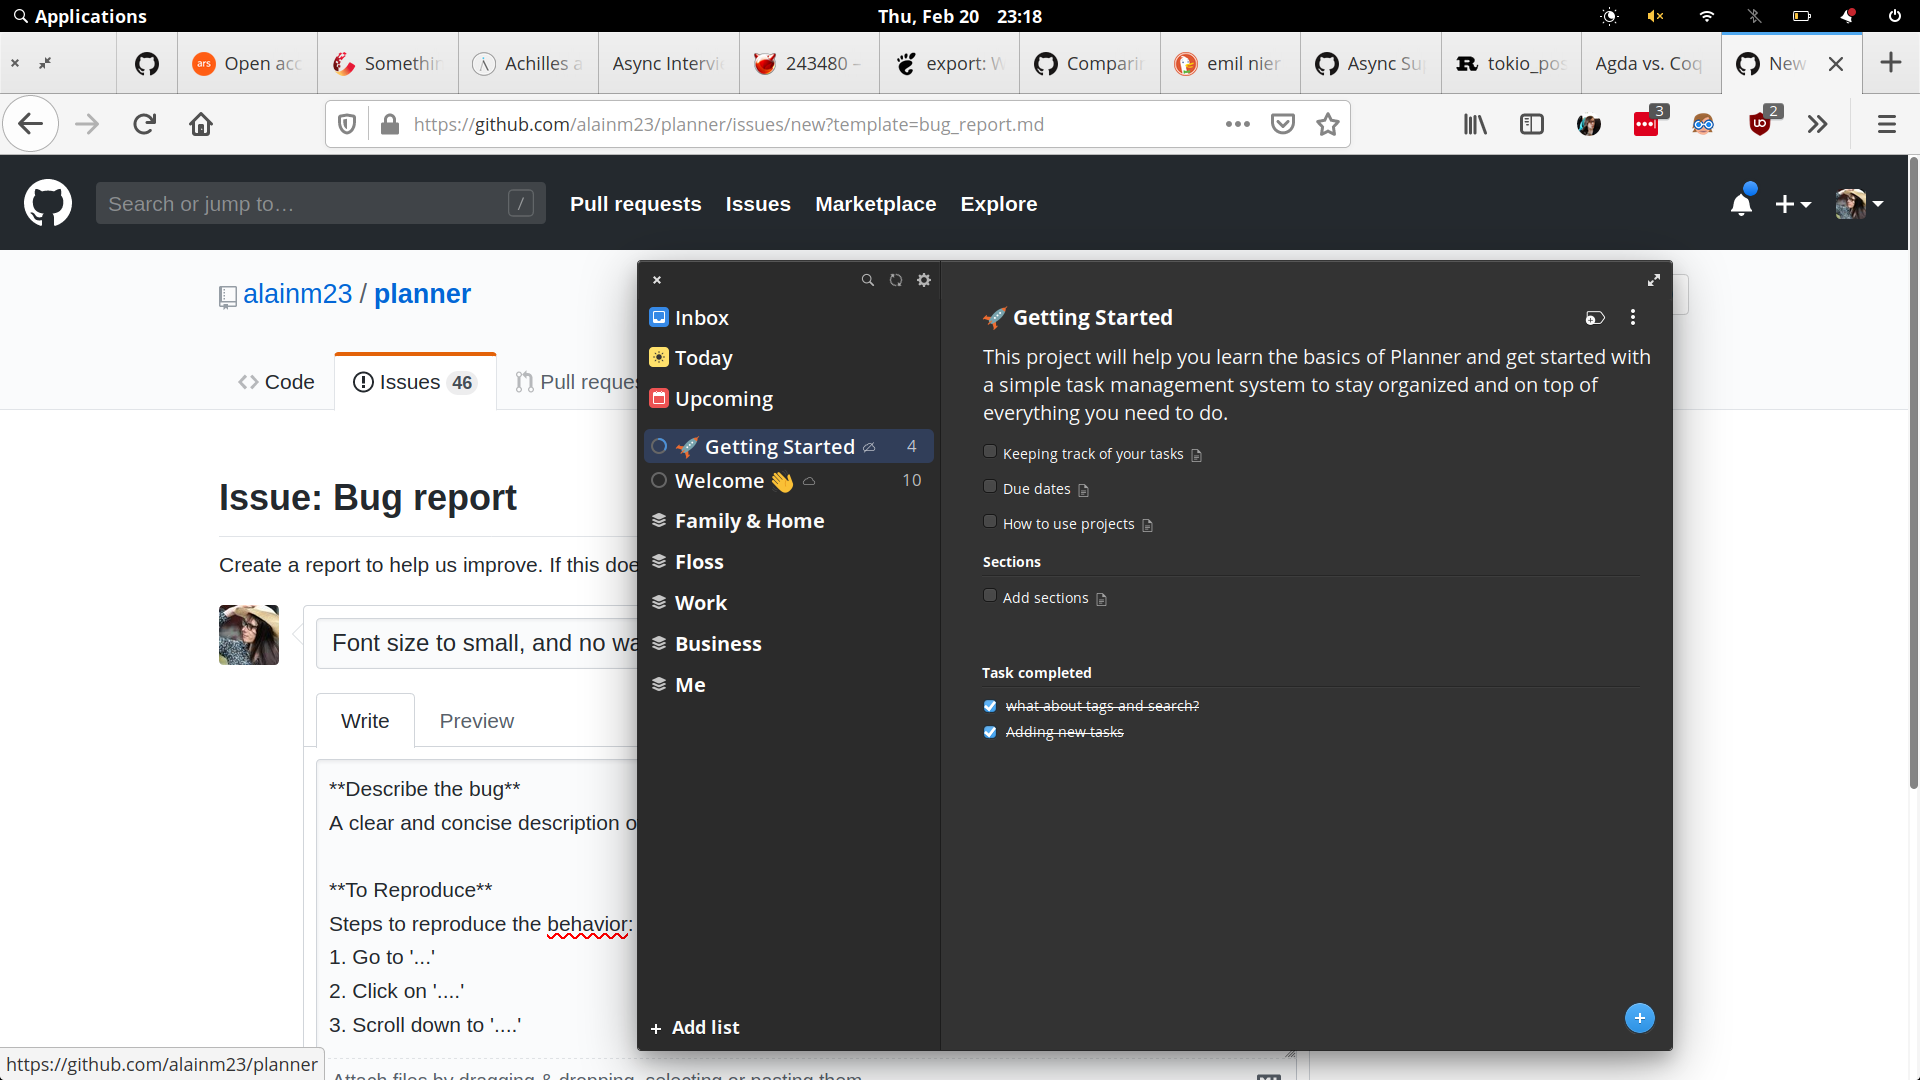Check the Due dates task
1920x1080 pixels.
tap(990, 486)
